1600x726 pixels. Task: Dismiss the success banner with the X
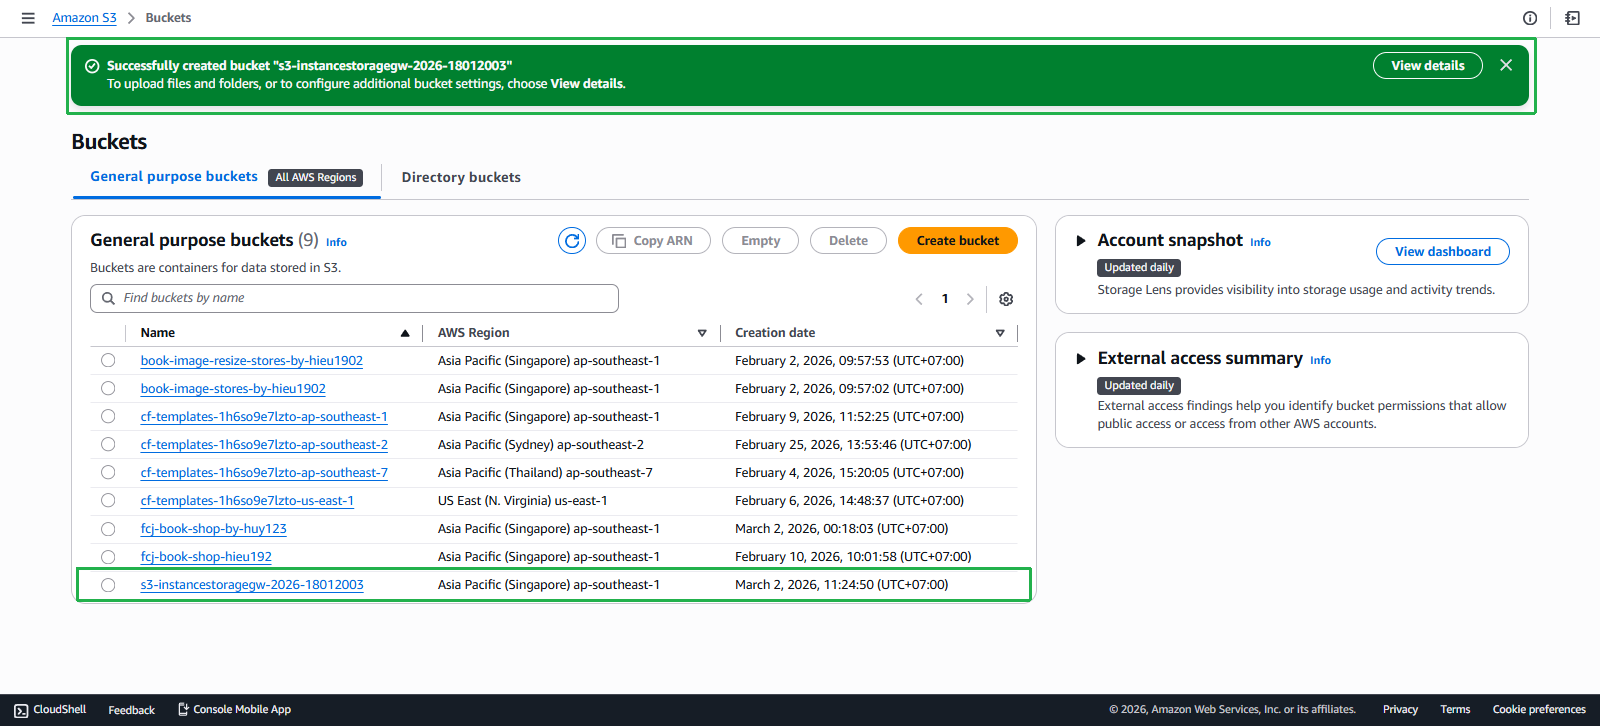coord(1506,65)
